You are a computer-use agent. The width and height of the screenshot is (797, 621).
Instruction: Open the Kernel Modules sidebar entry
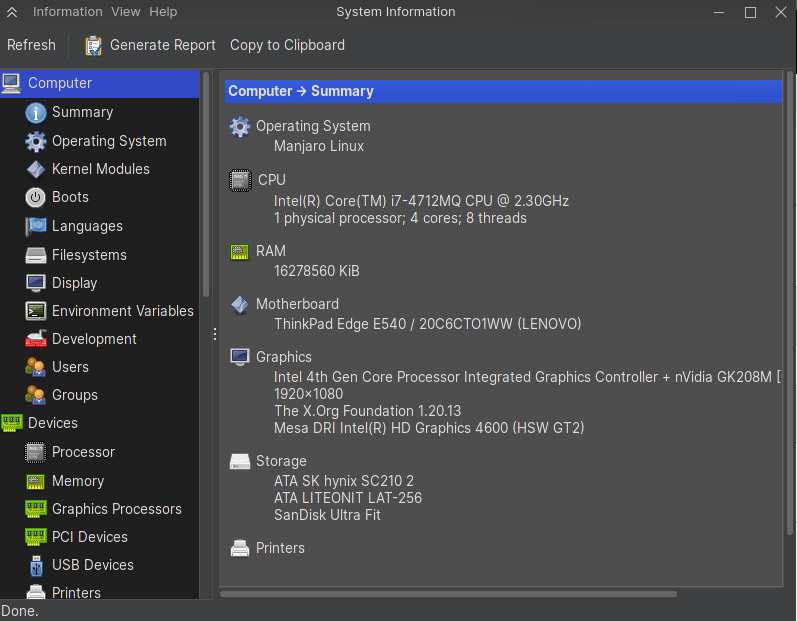point(101,169)
